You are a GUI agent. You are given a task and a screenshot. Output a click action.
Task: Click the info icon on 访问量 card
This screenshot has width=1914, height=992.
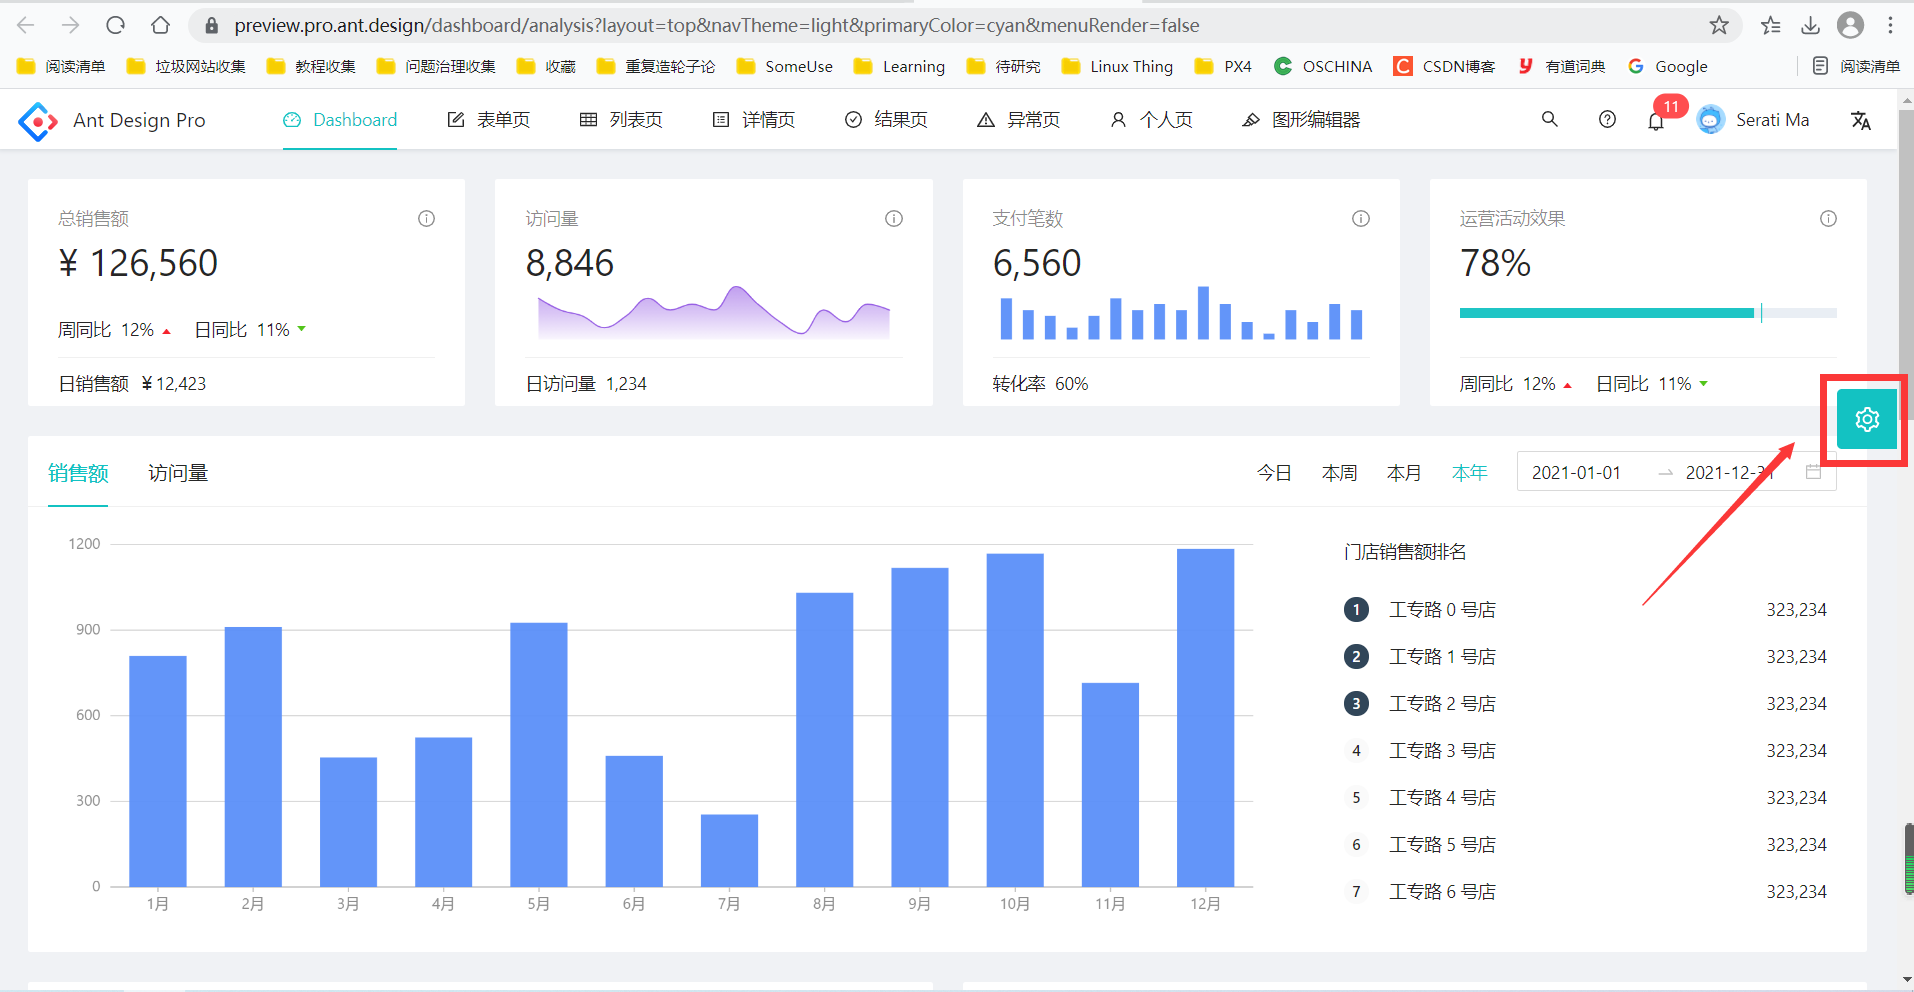pos(894,218)
